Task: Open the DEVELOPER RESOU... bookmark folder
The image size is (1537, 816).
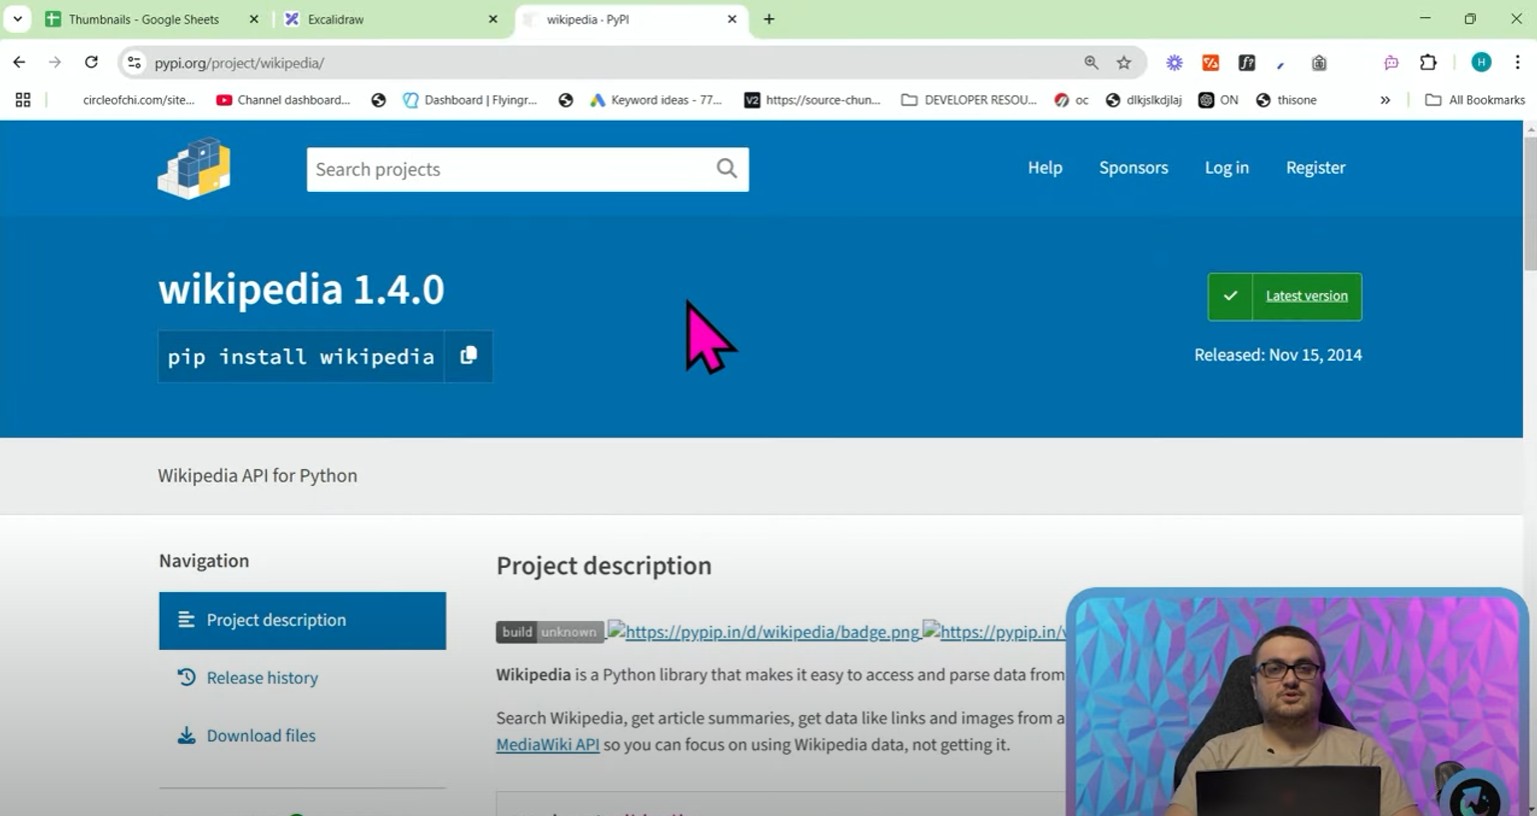Action: click(x=968, y=100)
